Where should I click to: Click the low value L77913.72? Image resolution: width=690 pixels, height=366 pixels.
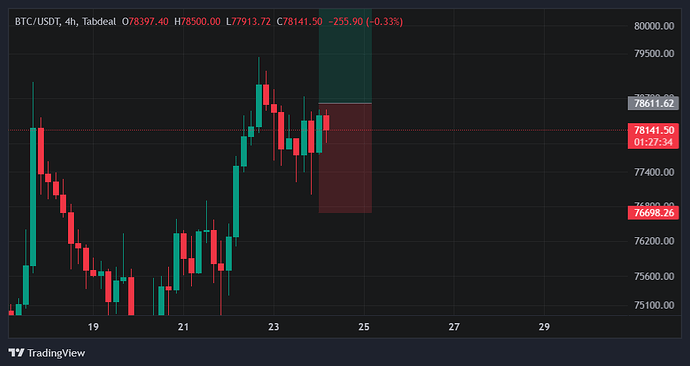pos(248,22)
